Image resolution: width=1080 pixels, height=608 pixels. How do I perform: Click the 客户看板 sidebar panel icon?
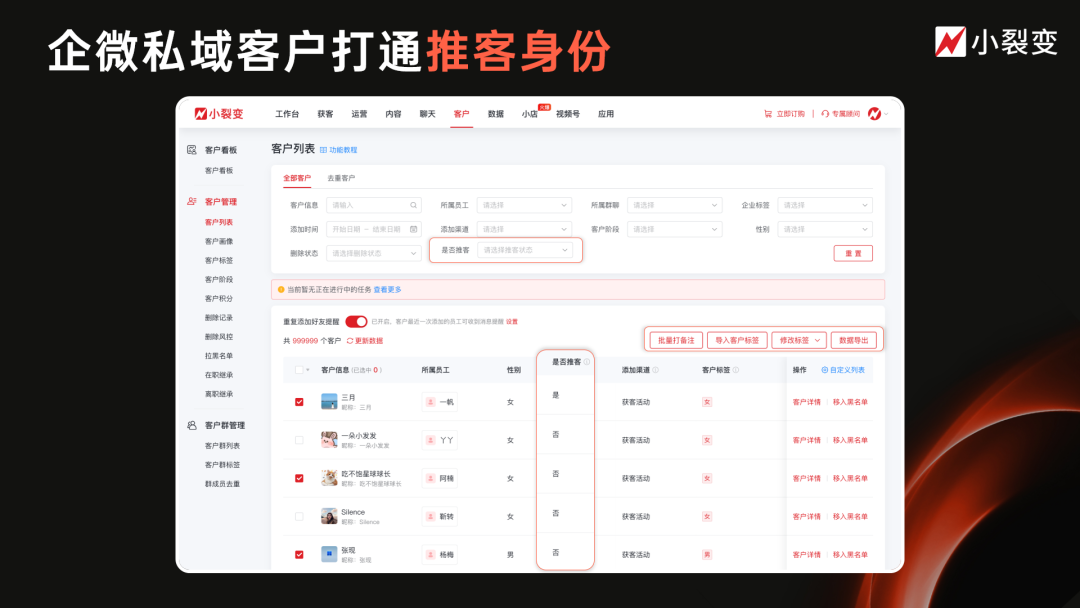coord(190,151)
